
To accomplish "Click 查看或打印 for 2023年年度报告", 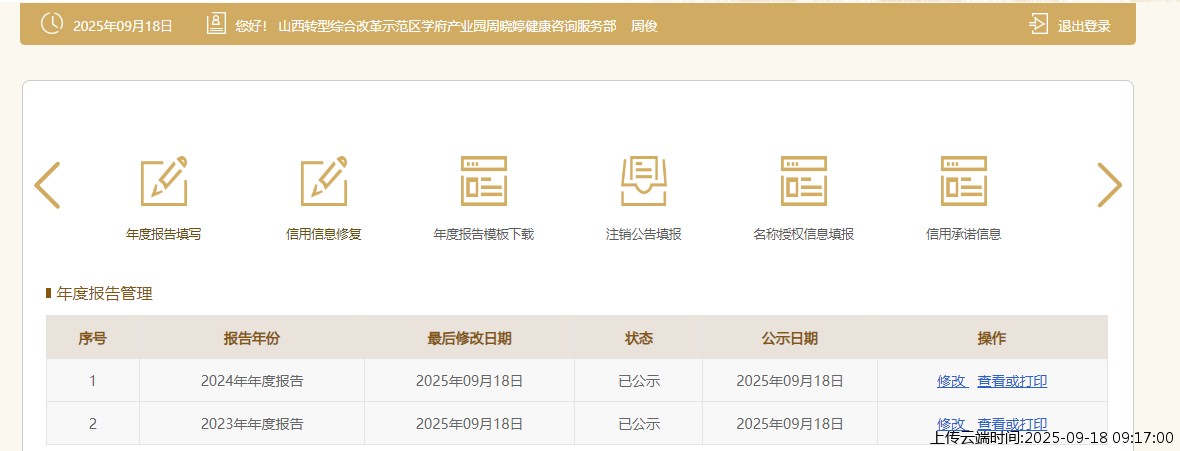I will tap(1012, 424).
